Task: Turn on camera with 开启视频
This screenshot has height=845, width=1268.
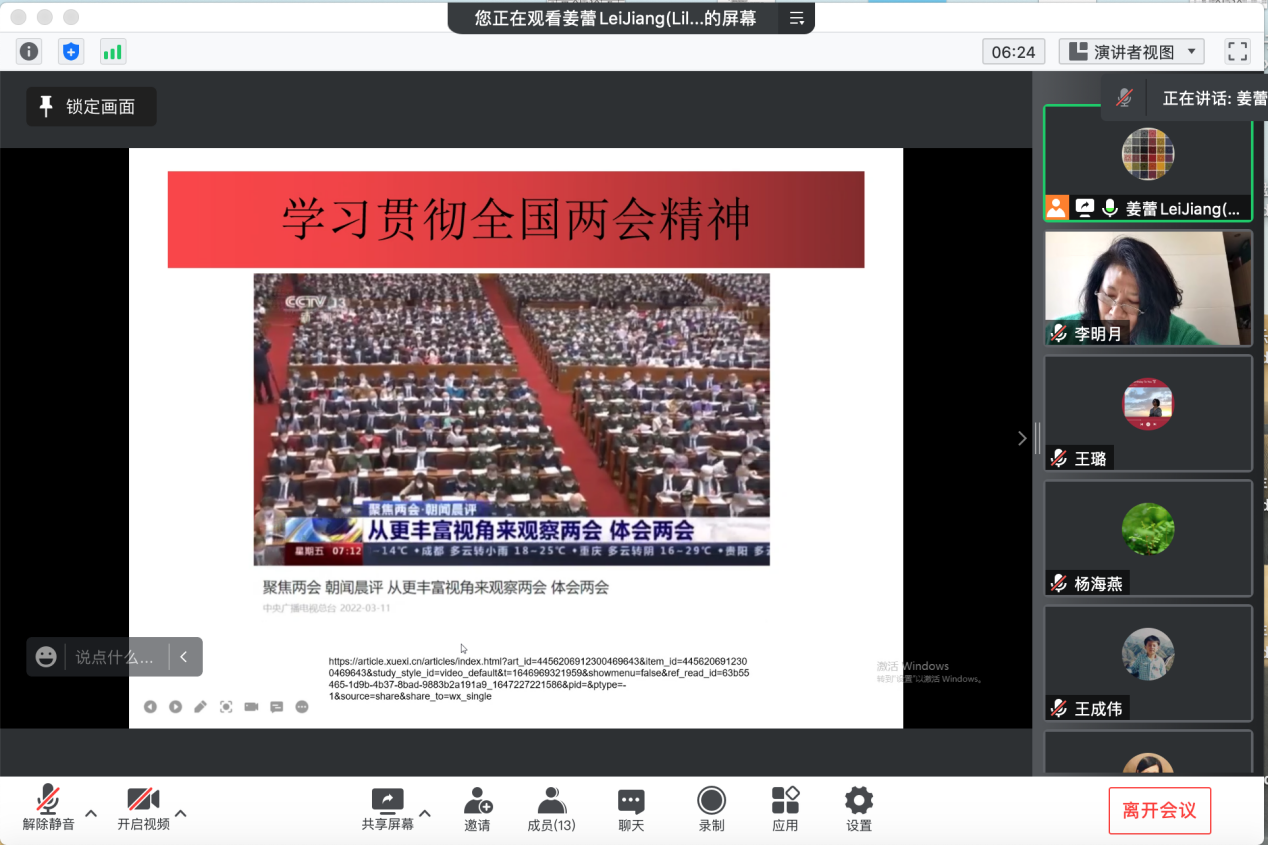Action: point(143,809)
